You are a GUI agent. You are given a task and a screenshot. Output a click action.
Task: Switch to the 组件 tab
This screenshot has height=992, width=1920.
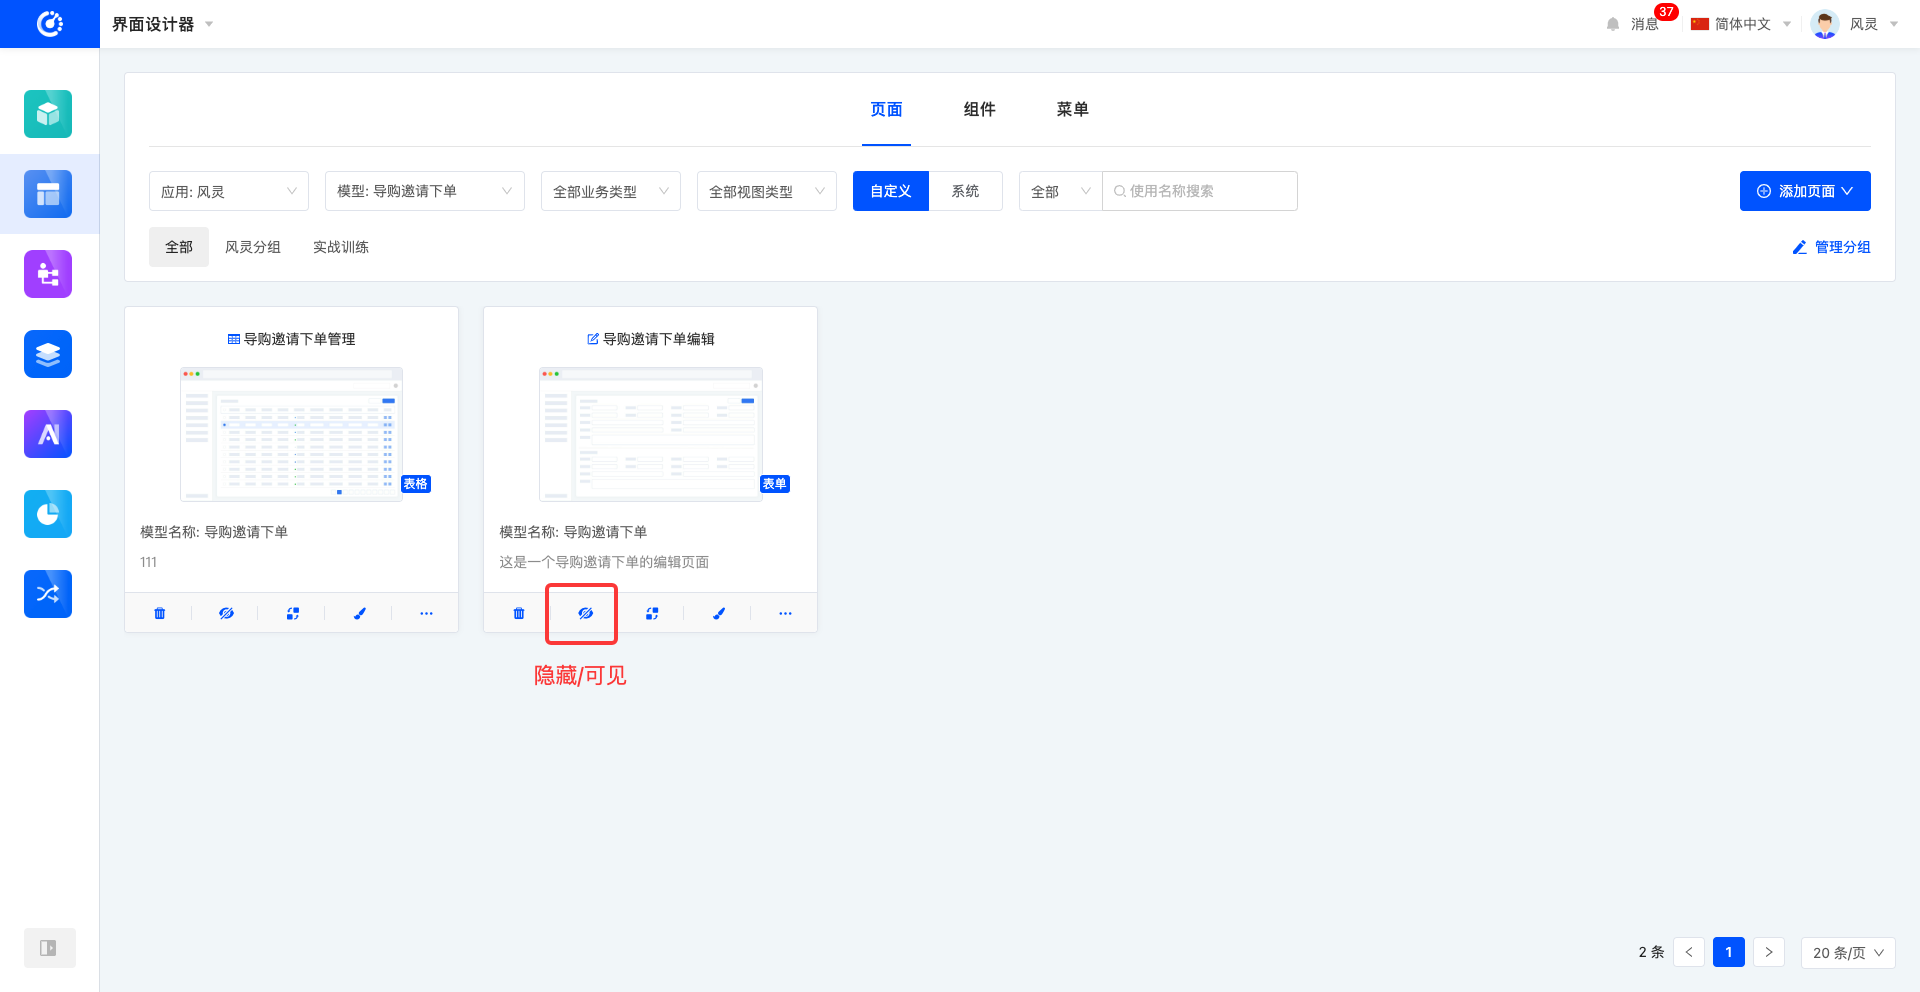[x=979, y=109]
